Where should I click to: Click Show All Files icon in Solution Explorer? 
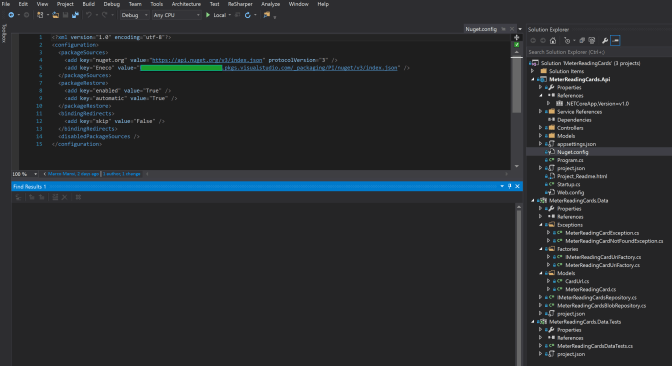(x=592, y=40)
